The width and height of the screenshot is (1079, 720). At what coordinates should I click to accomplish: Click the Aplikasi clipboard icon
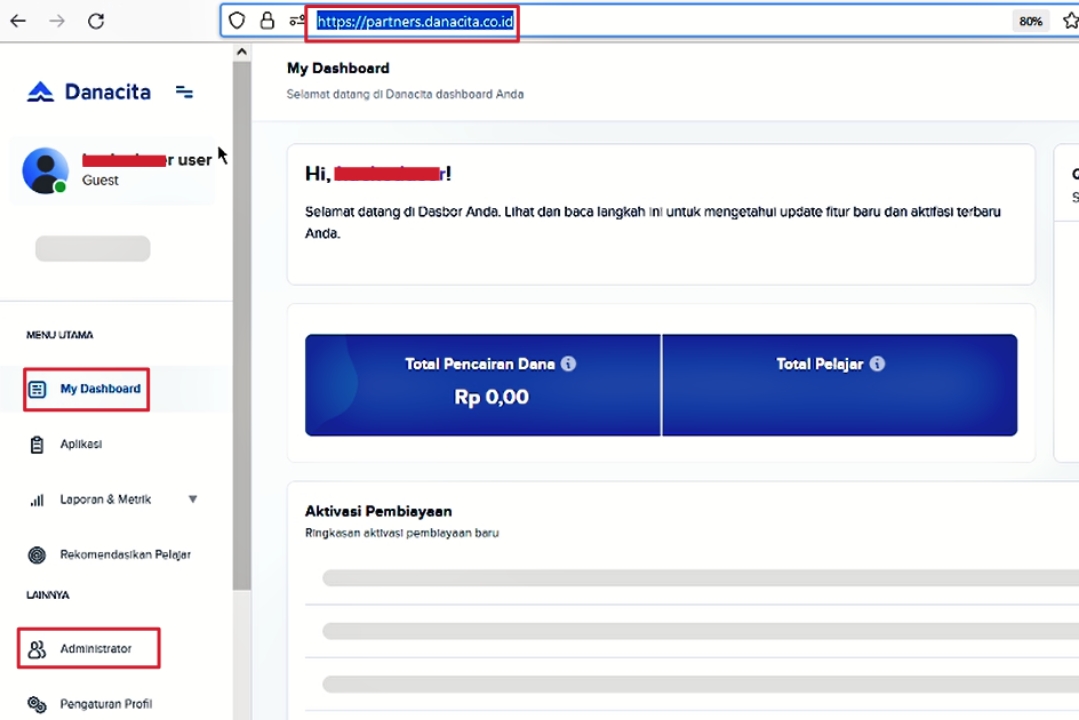(x=37, y=445)
